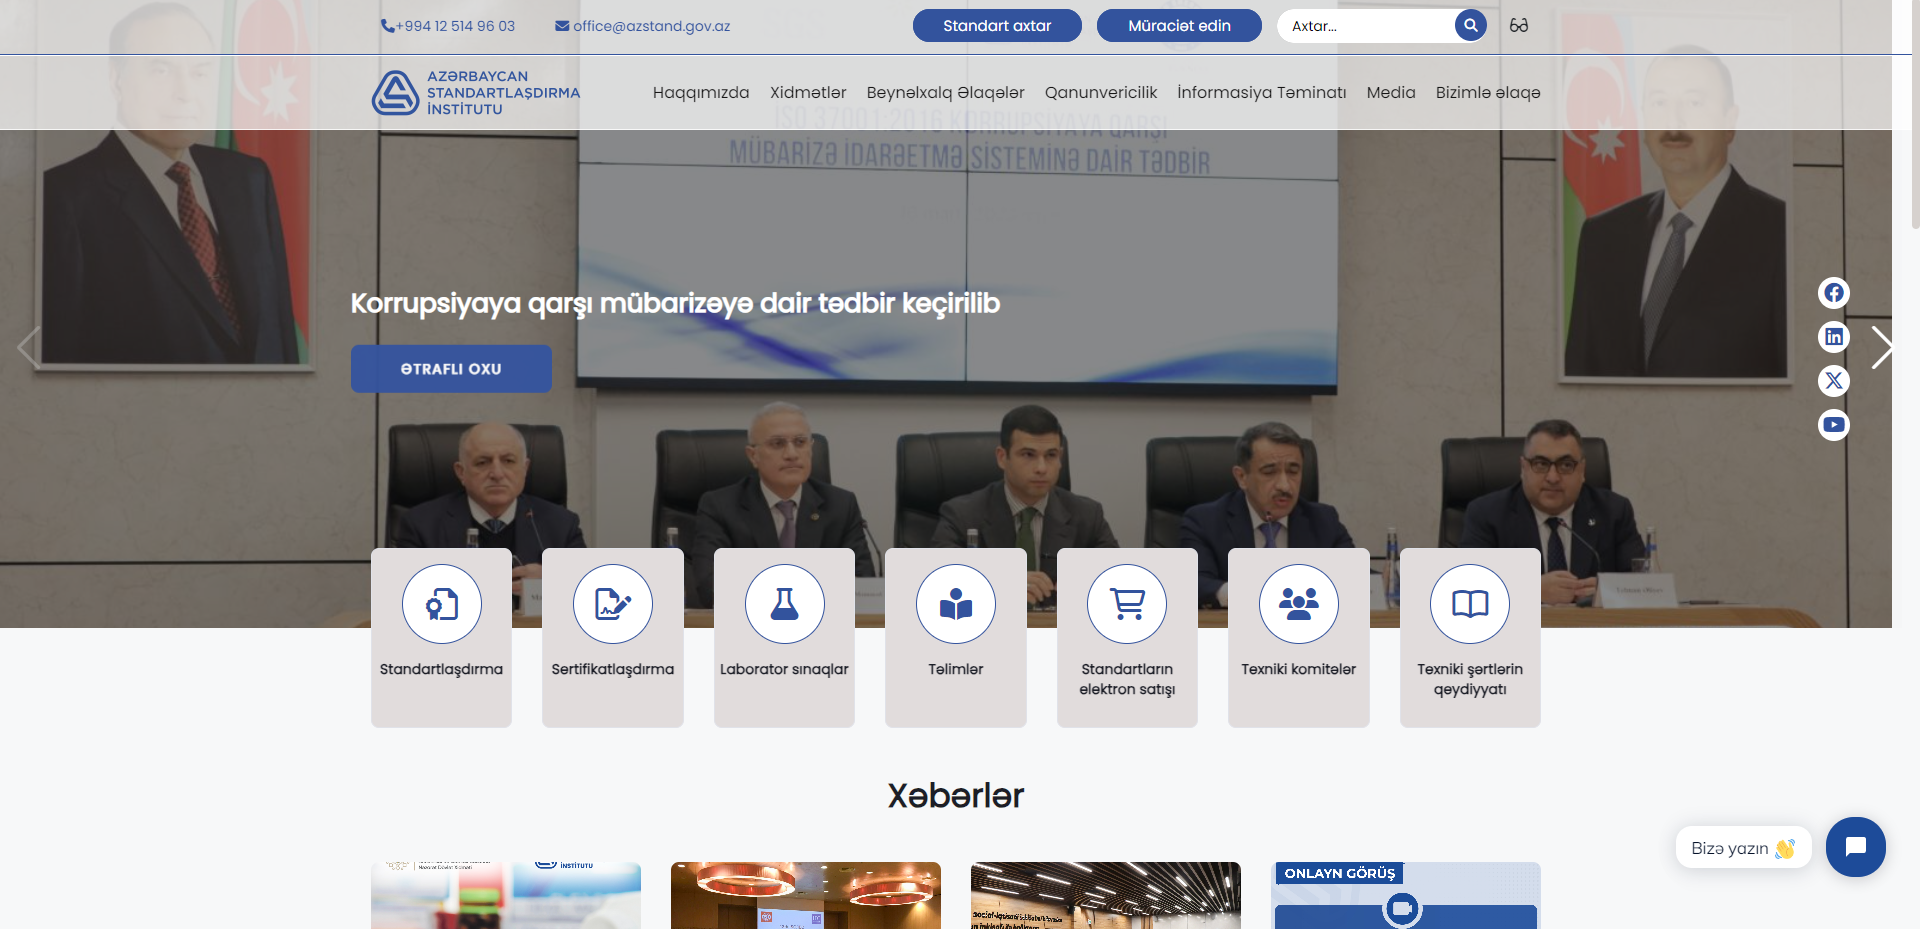Screen dimensions: 1920x929
Task: Open the Xidmətlər menu
Action: pos(808,93)
